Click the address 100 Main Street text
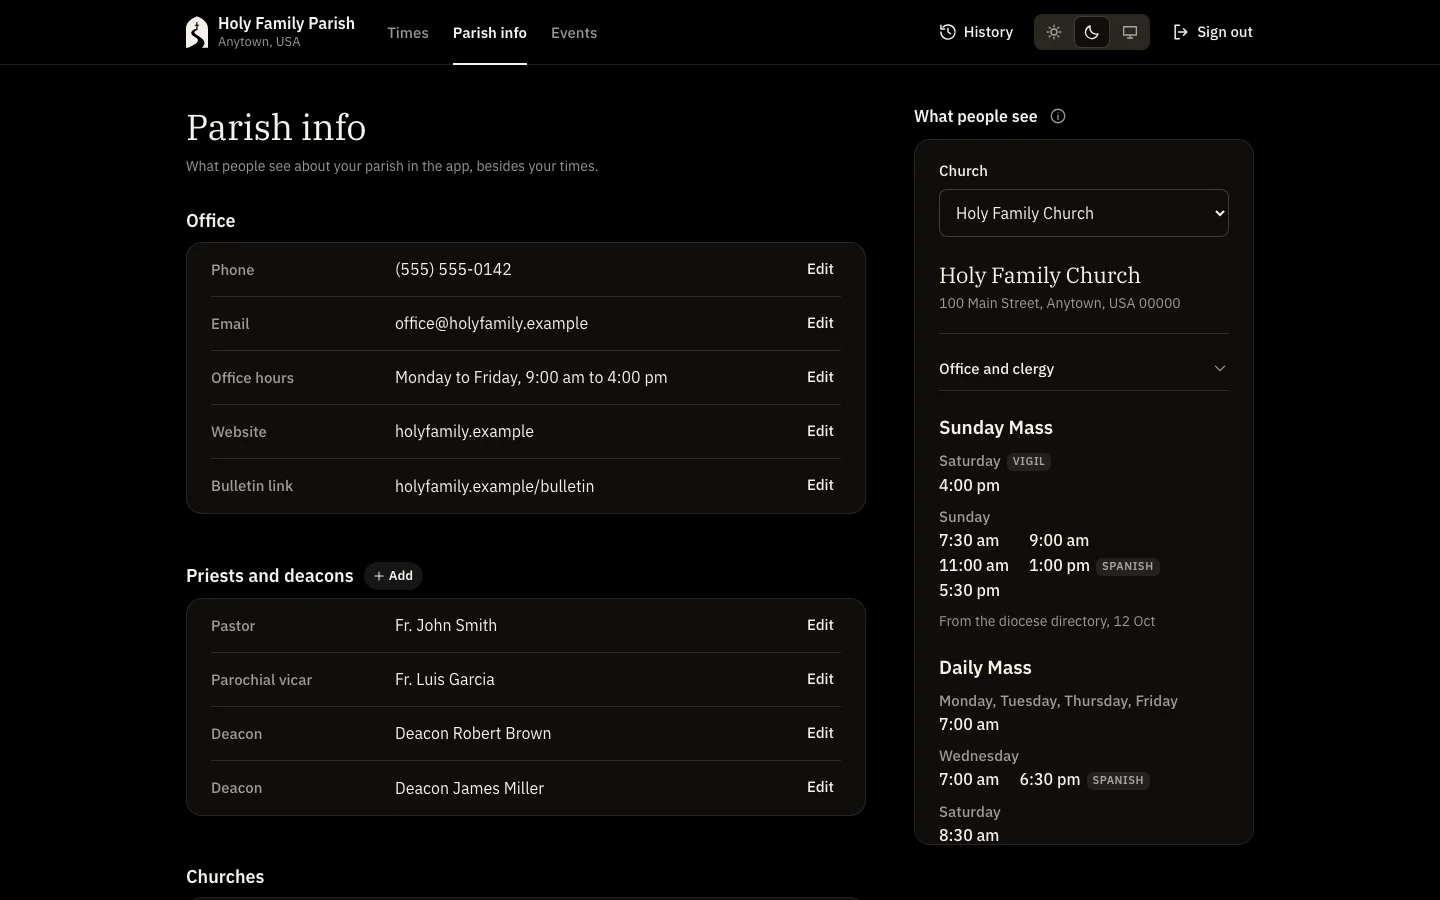The width and height of the screenshot is (1440, 900). [x=1059, y=303]
